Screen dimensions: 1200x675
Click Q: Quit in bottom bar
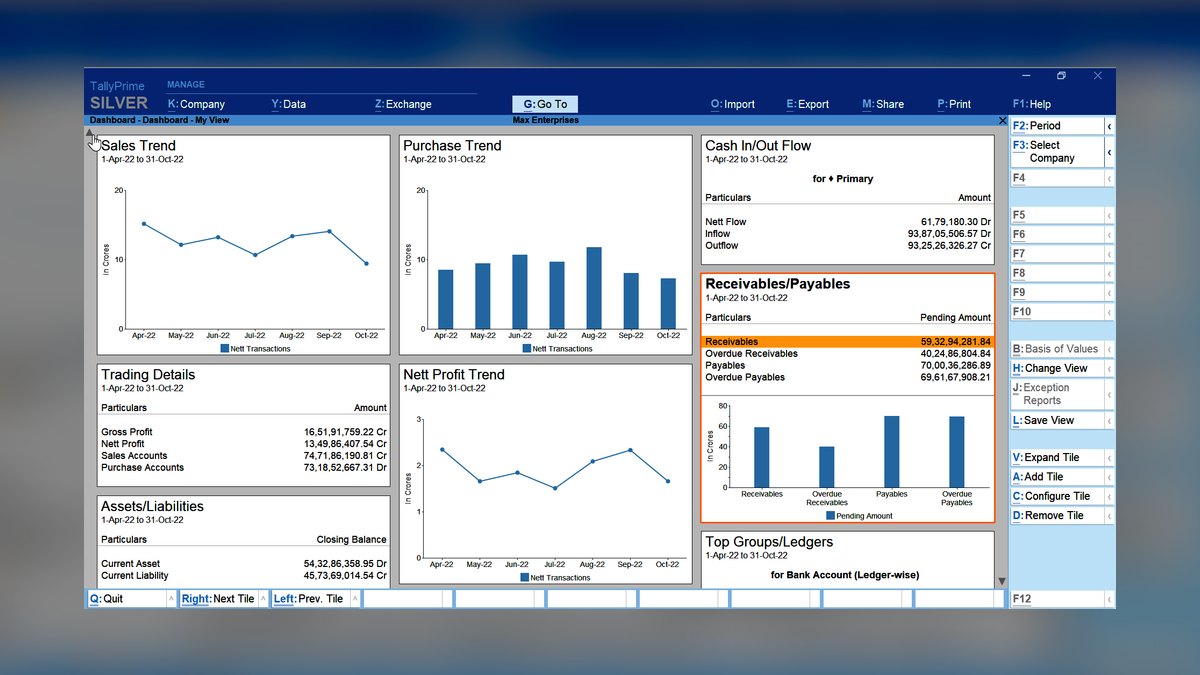(x=125, y=599)
